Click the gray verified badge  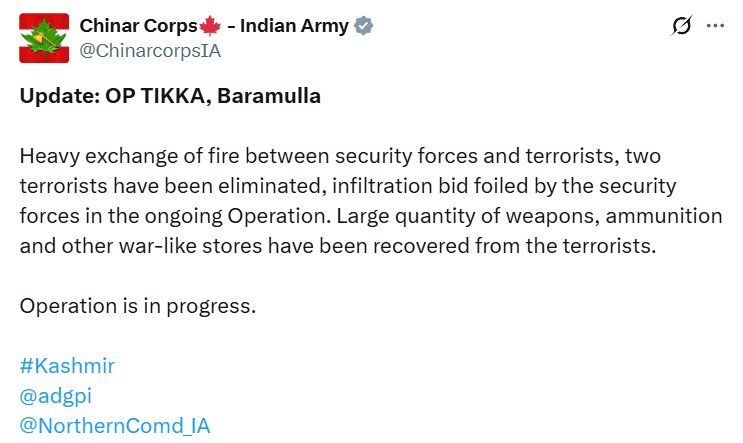(365, 27)
